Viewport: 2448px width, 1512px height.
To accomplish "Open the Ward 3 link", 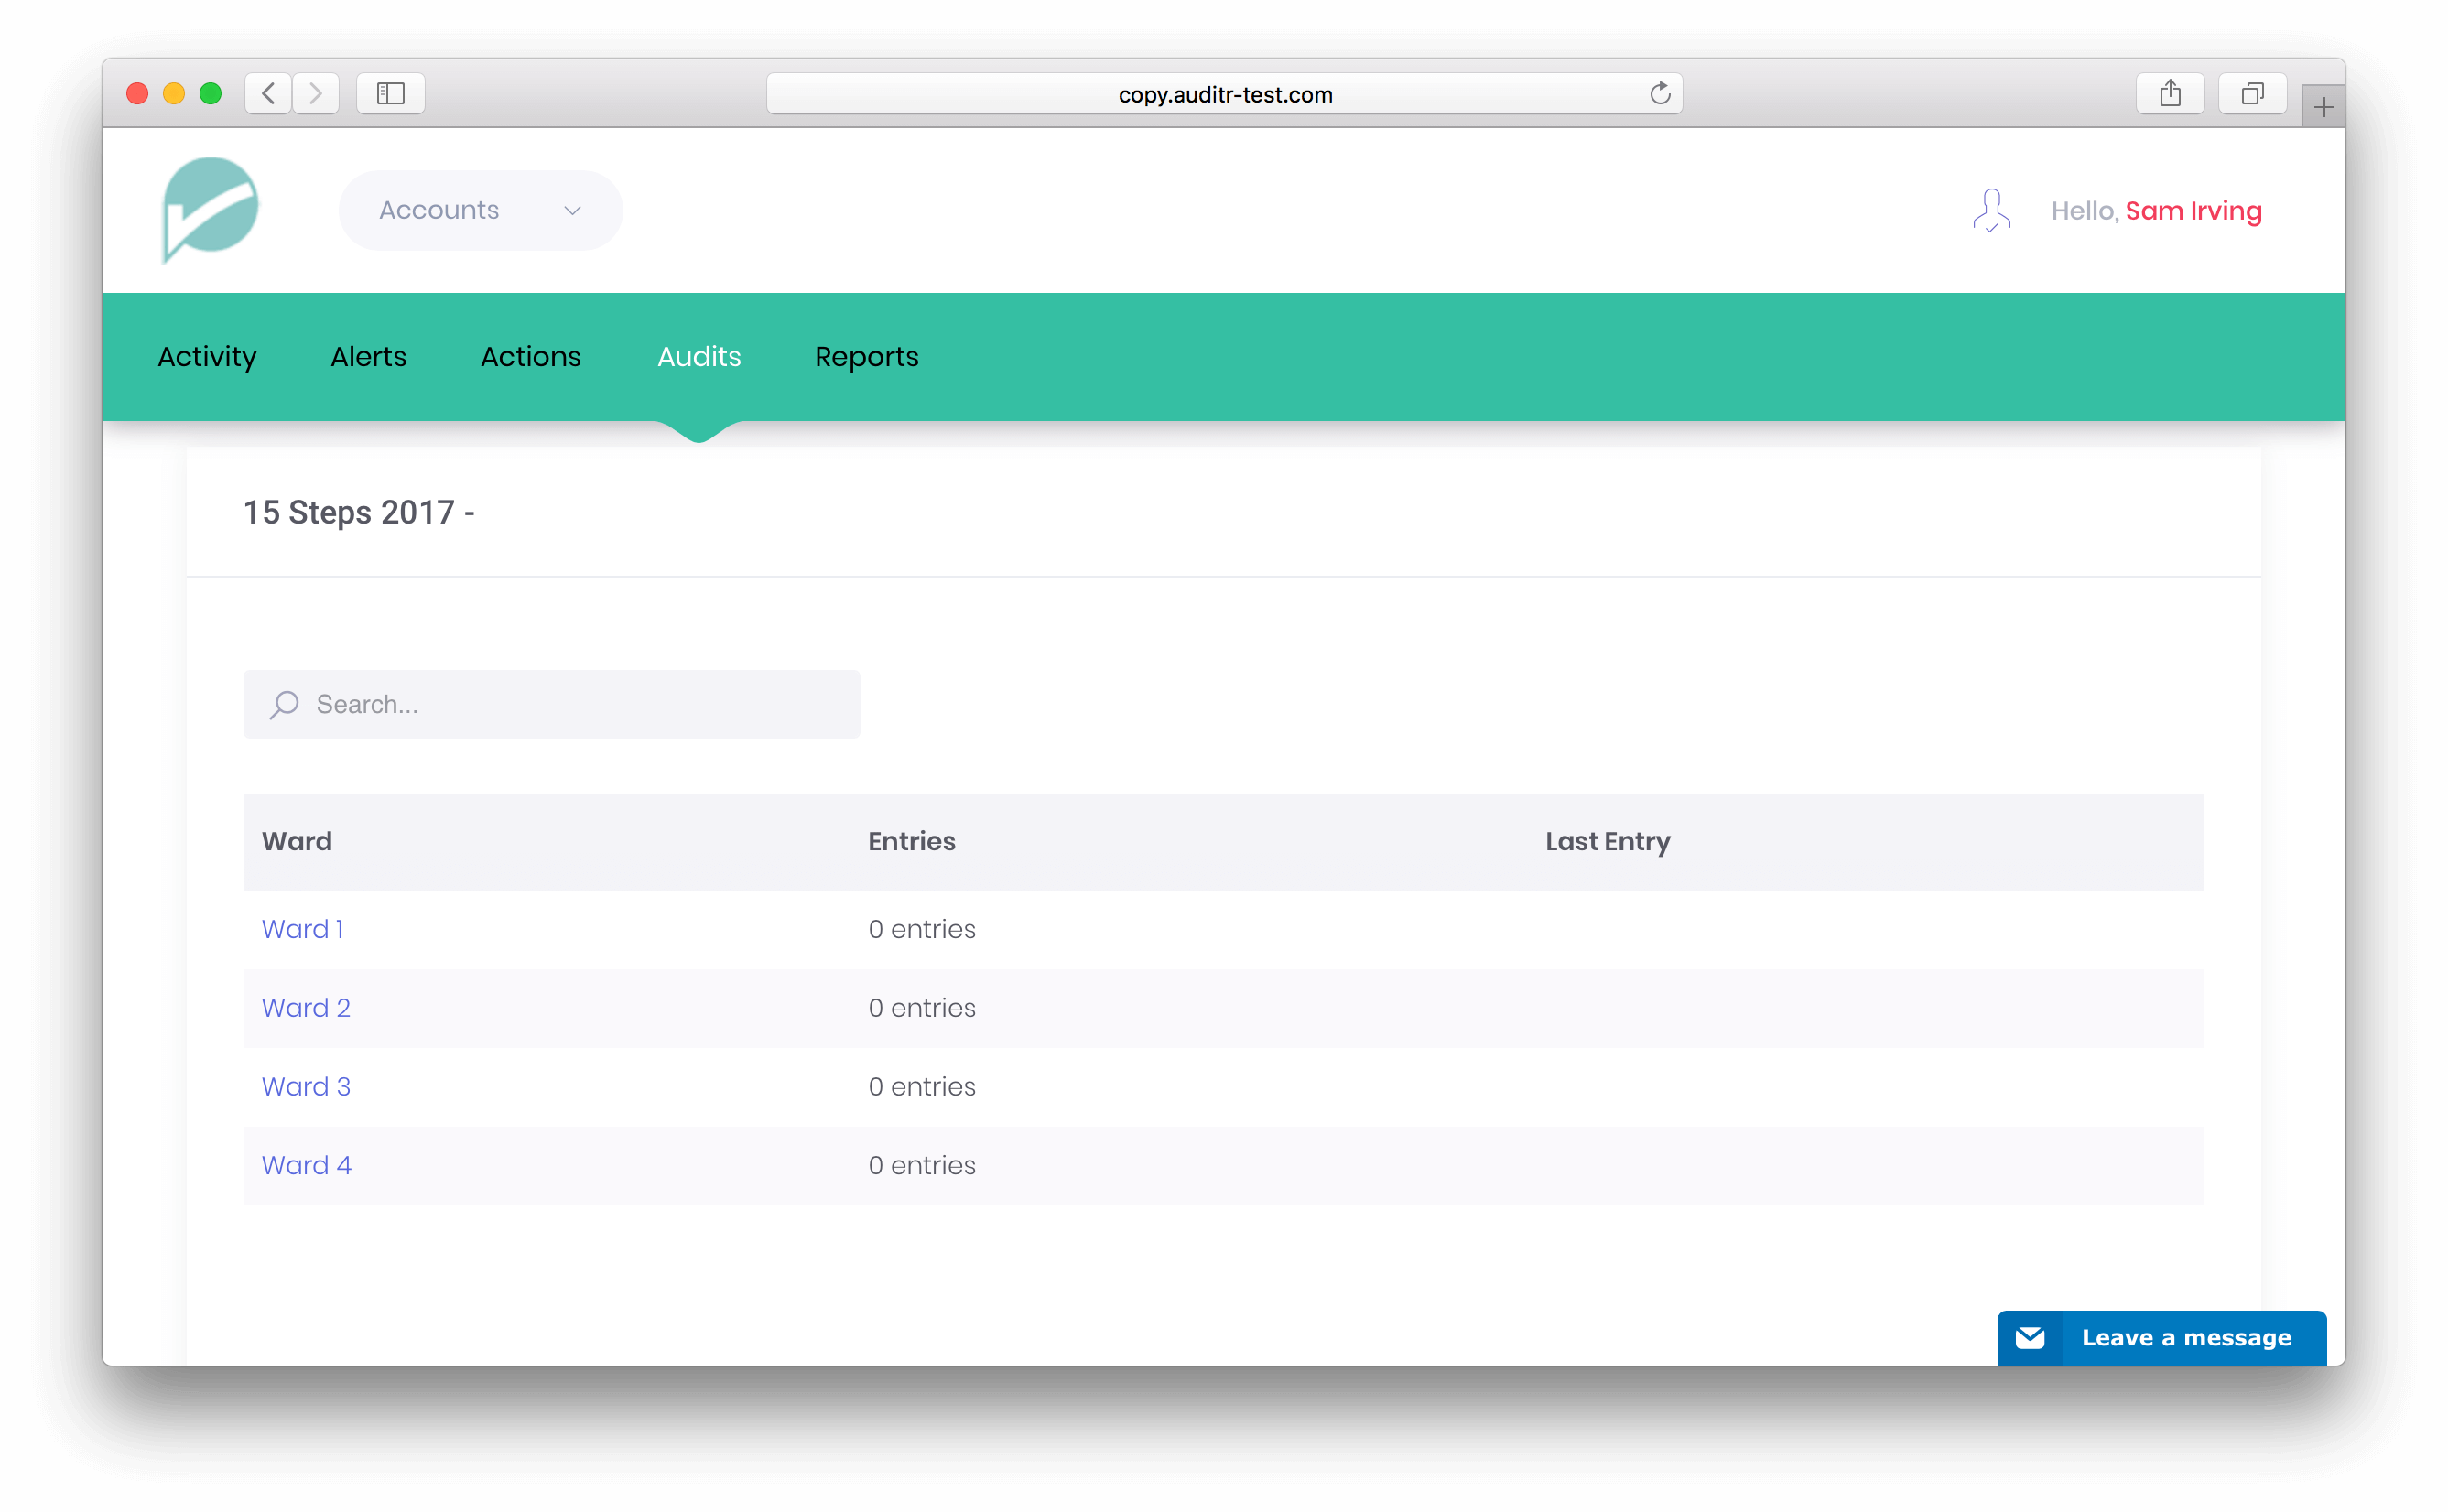I will point(306,1087).
